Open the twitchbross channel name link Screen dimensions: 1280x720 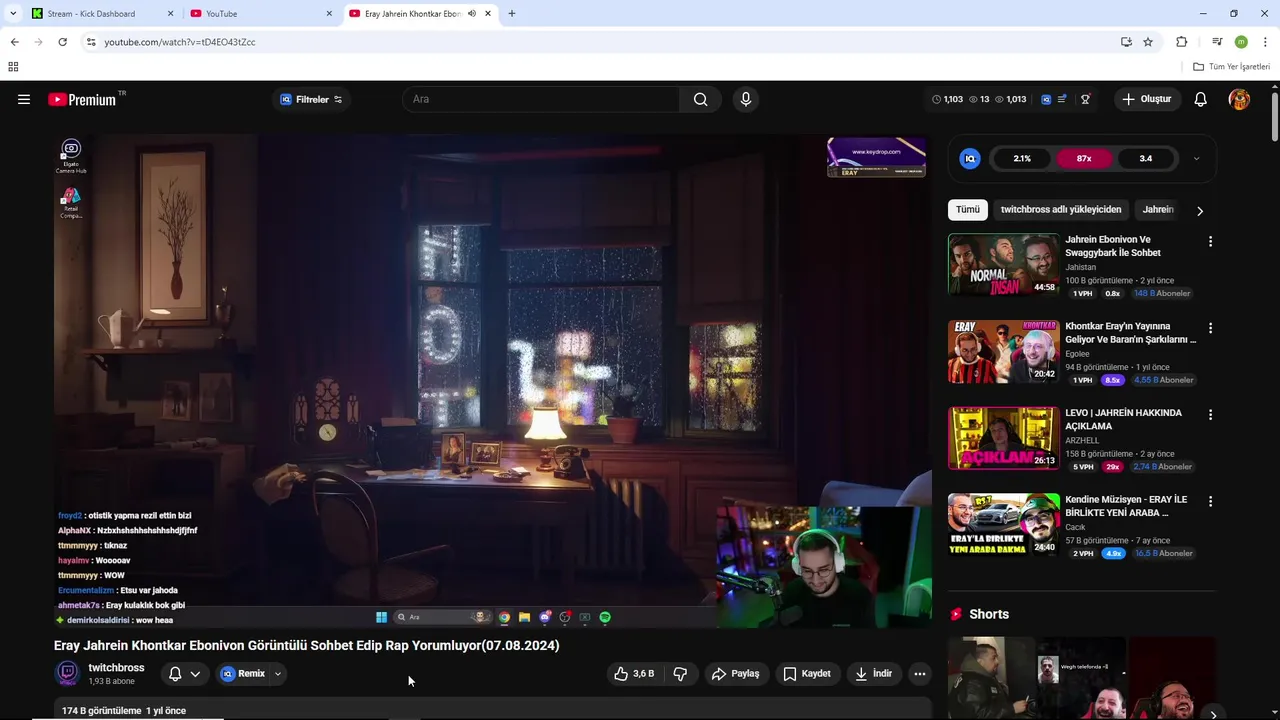point(116,668)
